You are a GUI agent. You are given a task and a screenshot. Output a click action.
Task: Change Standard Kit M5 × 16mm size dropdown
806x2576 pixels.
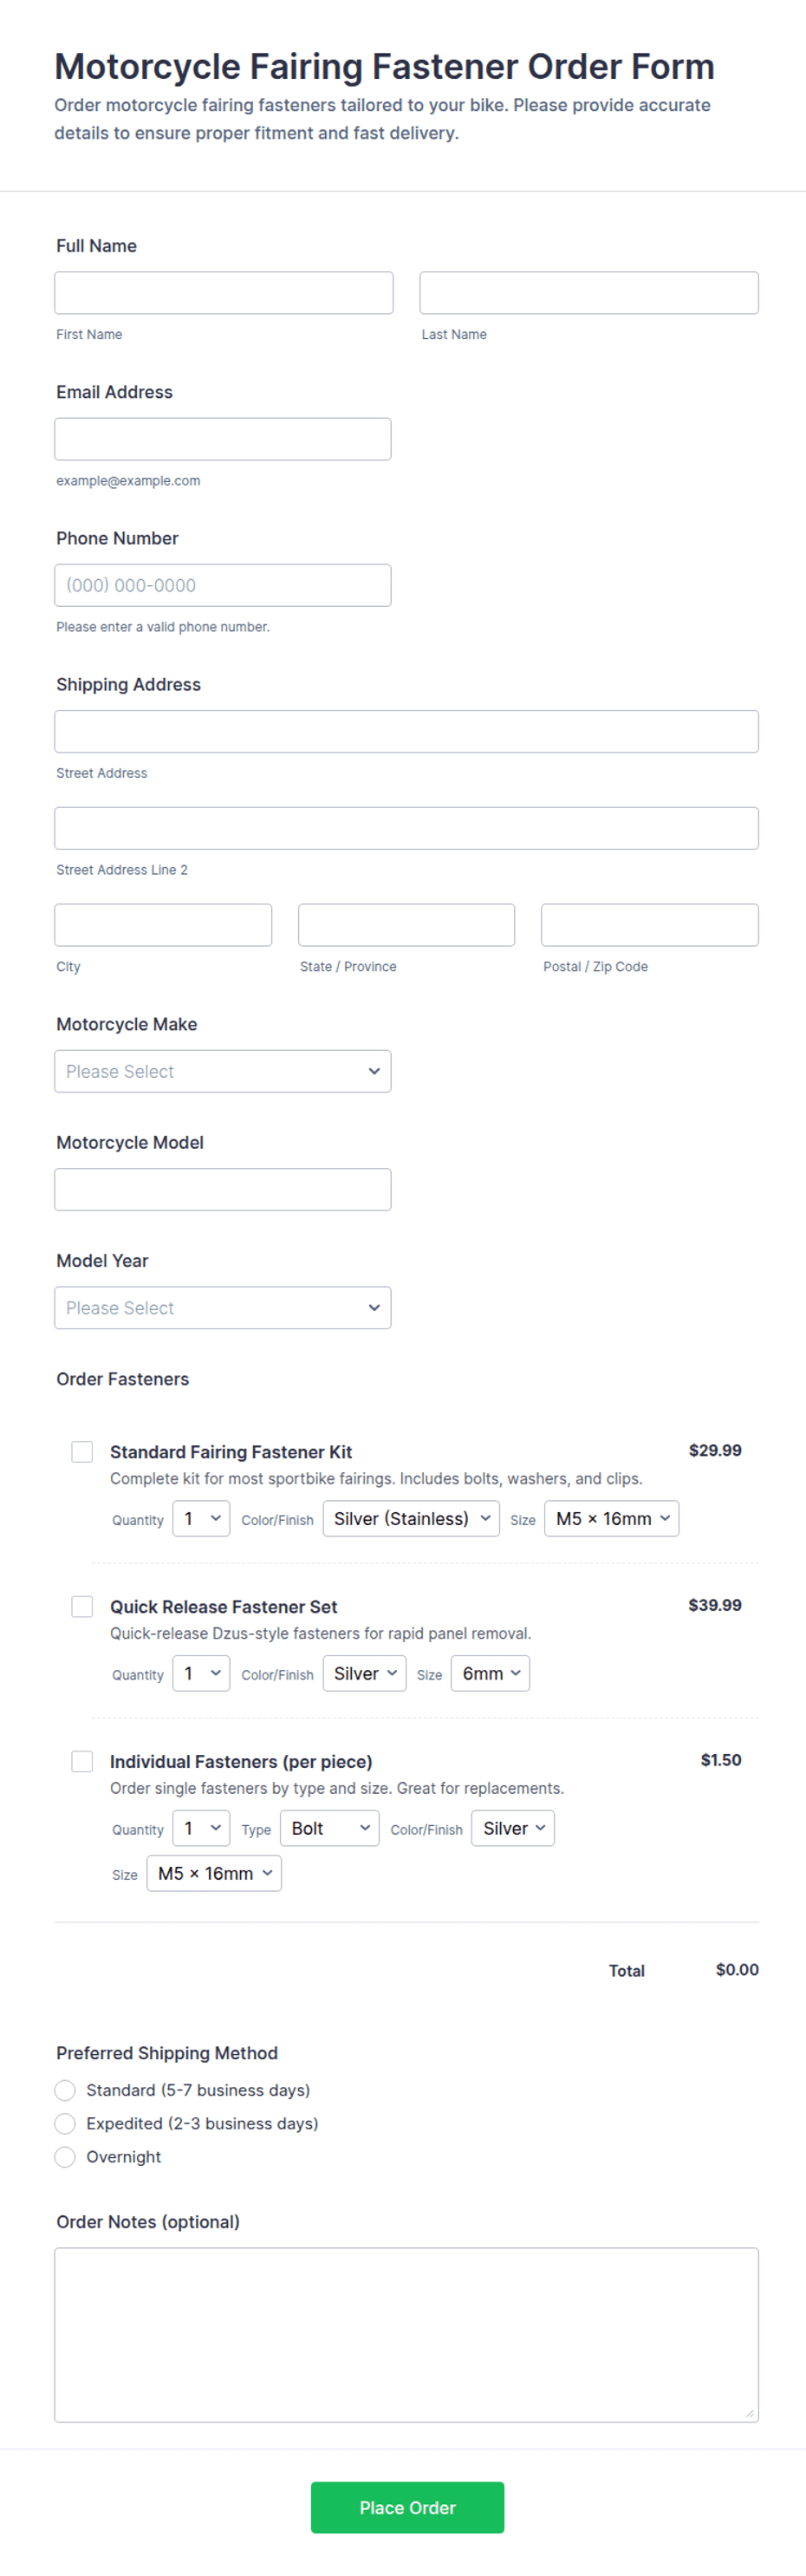611,1518
